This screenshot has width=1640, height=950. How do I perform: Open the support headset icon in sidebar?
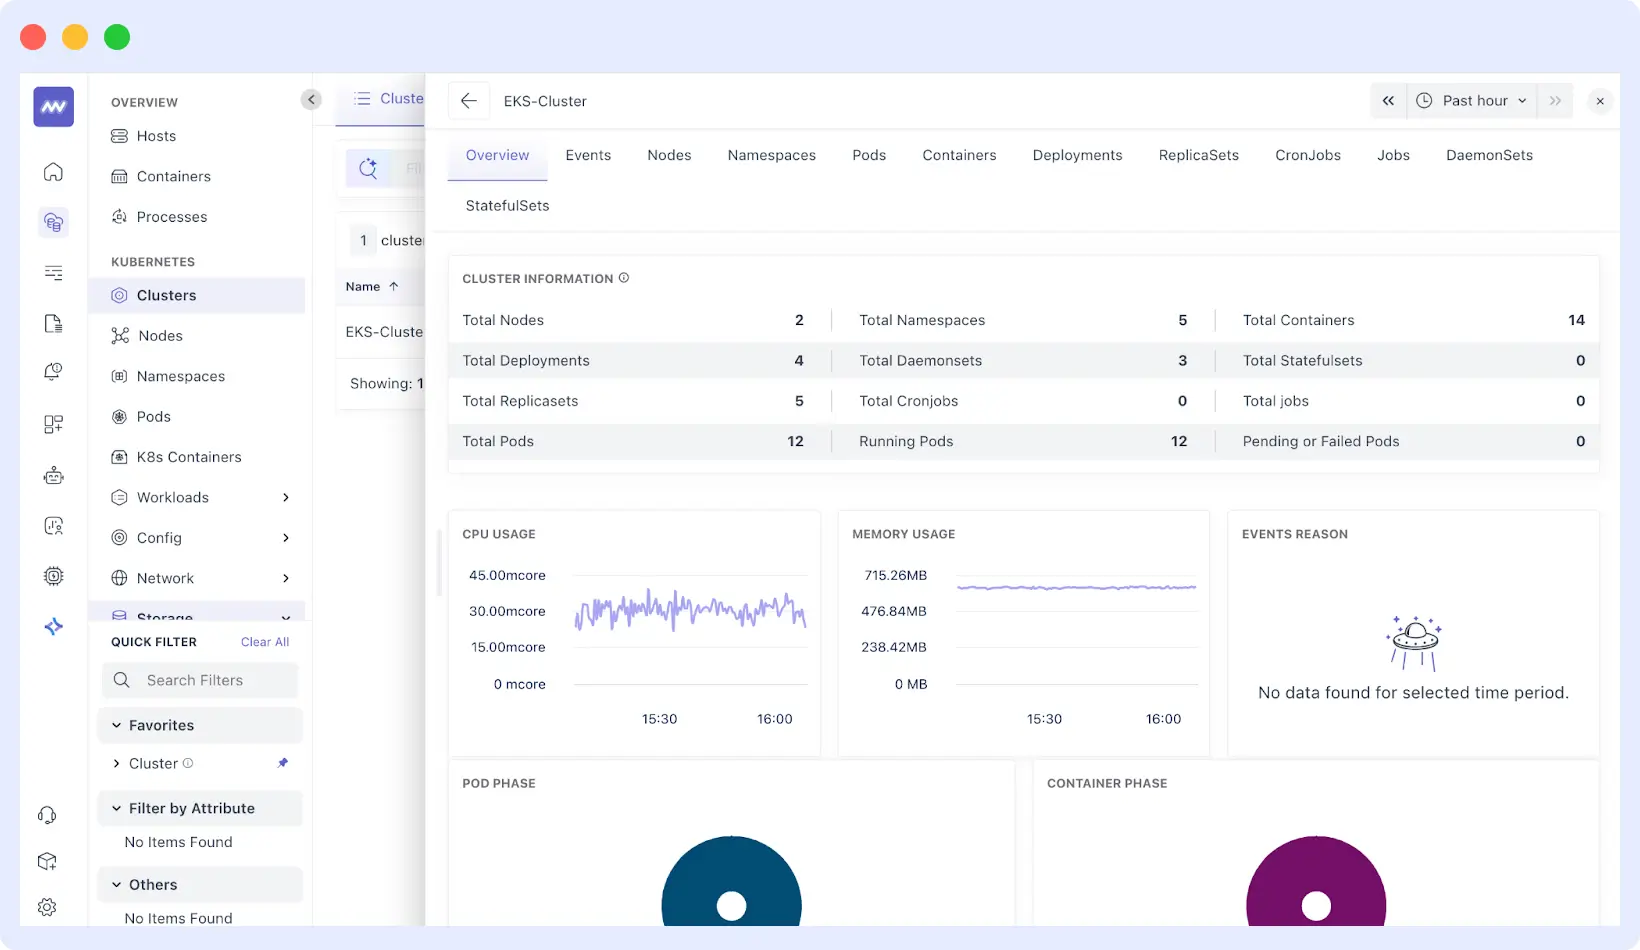point(47,814)
